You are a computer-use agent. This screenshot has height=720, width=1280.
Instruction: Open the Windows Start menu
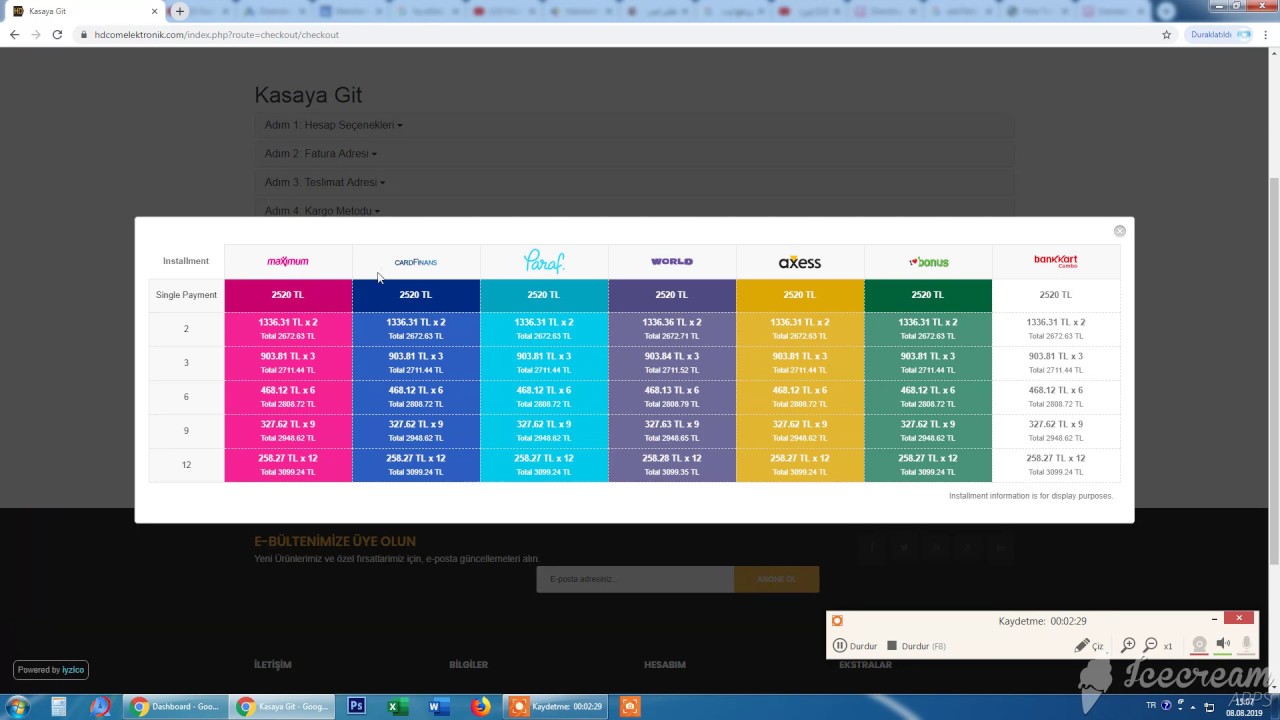[17, 707]
